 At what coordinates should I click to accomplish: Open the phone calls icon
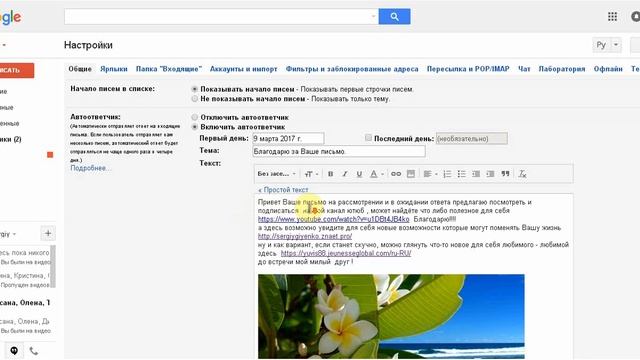tap(34, 351)
